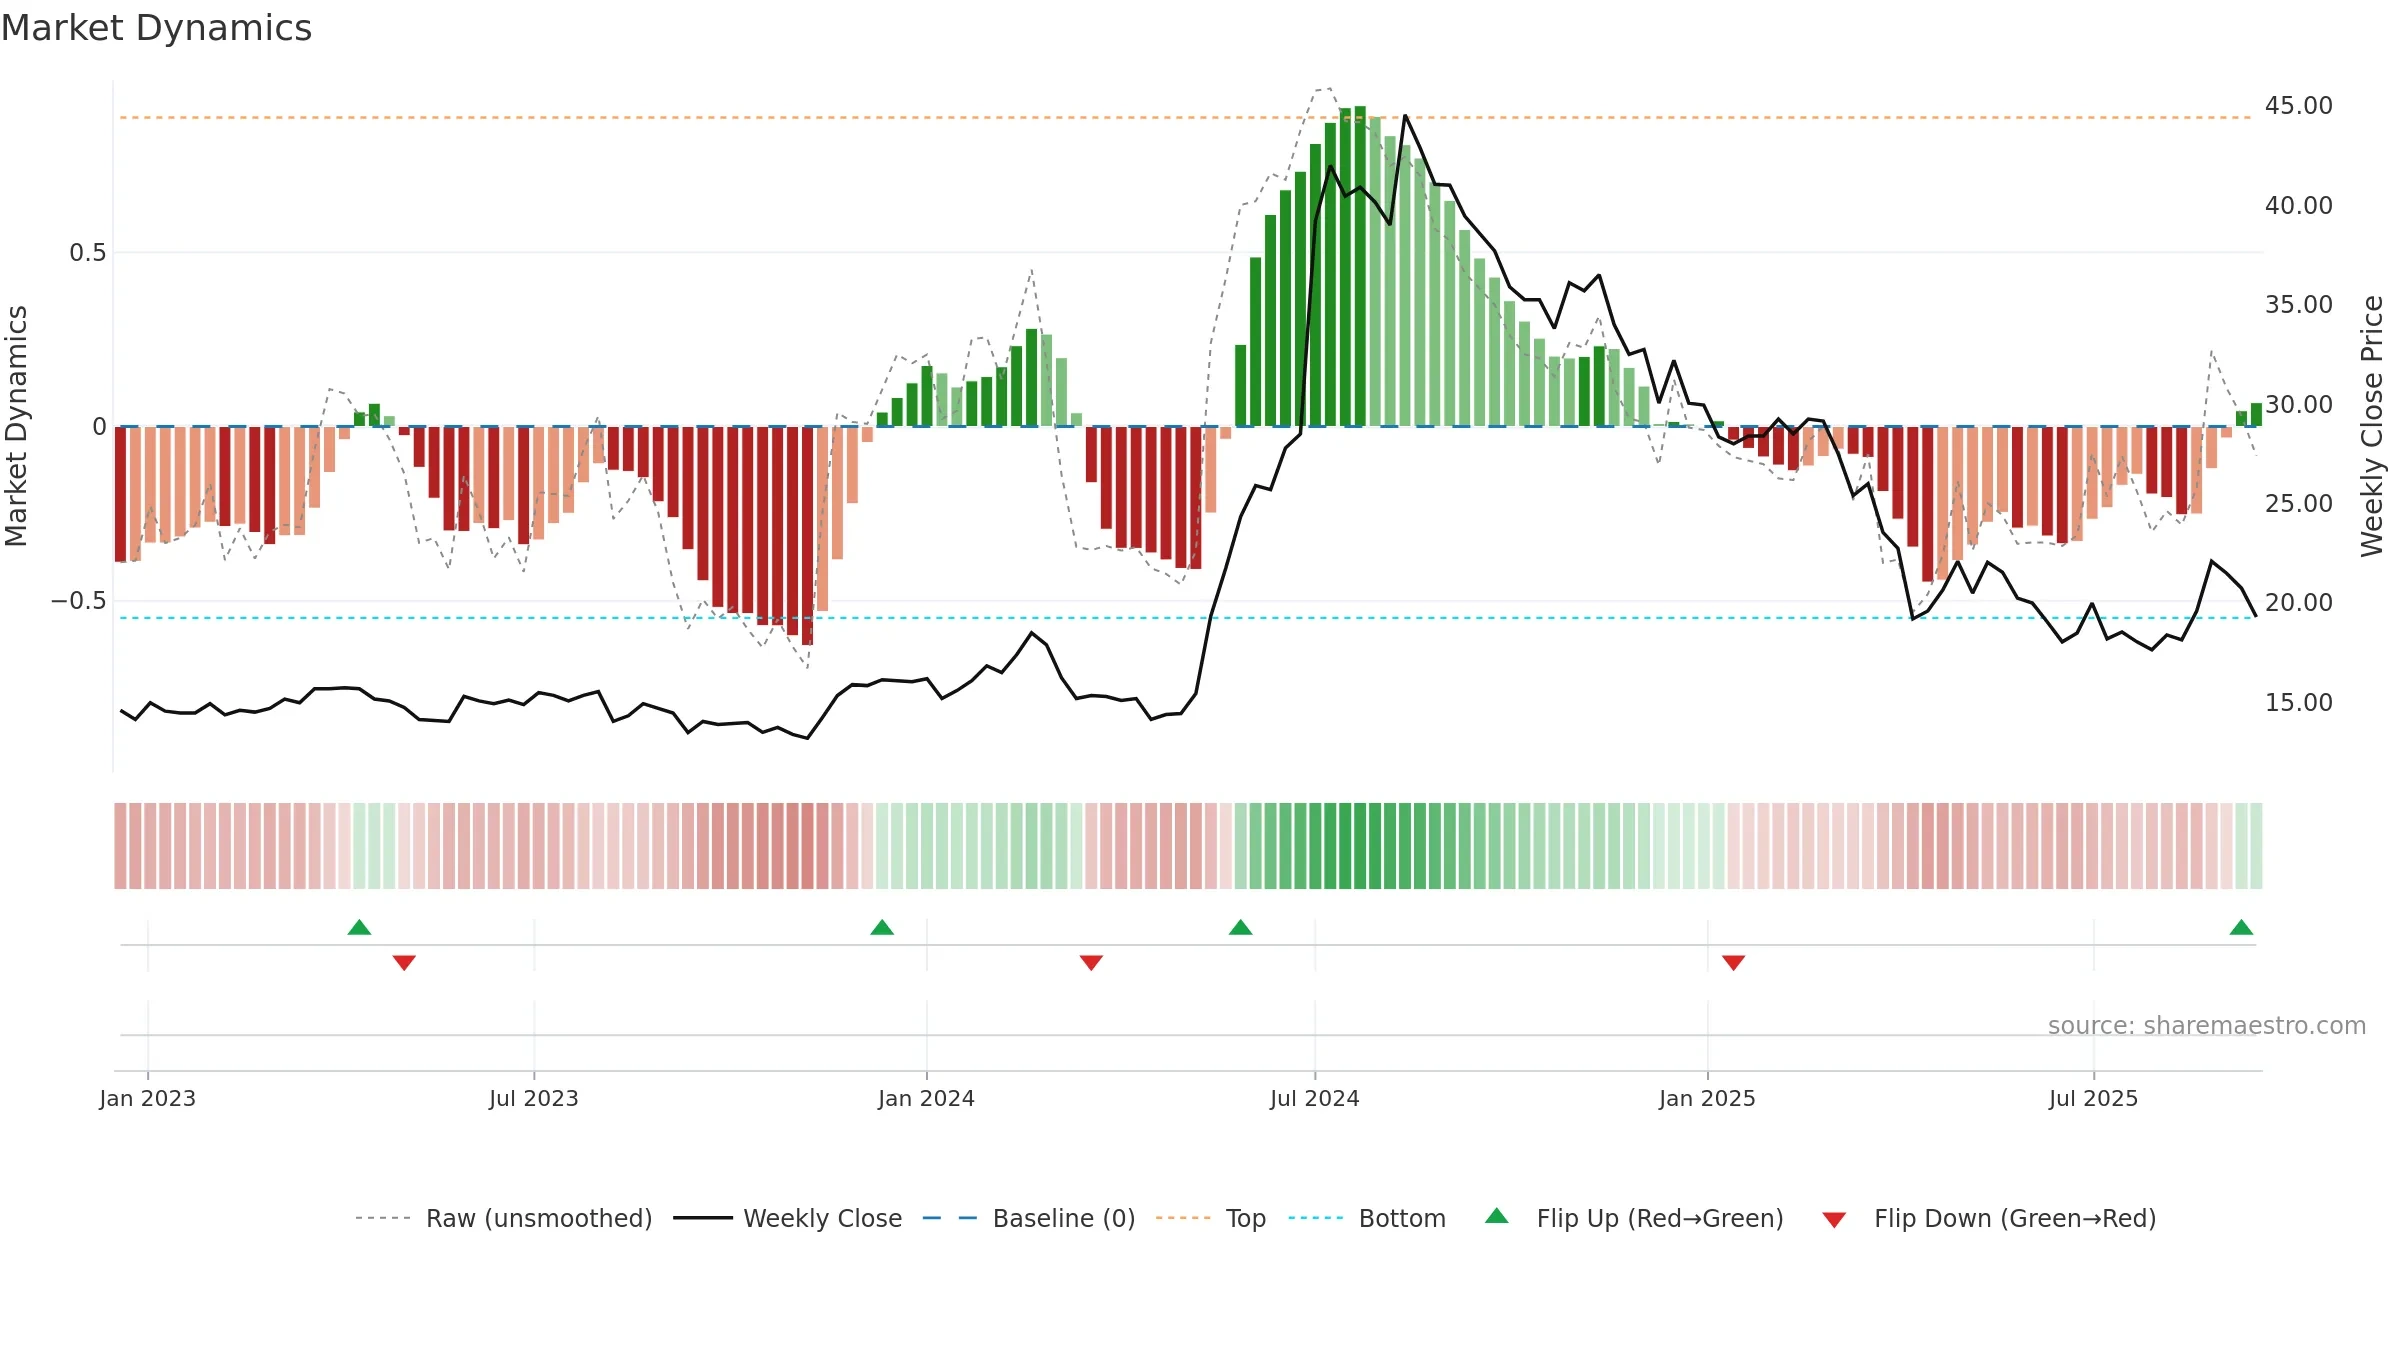Click the weekly close price peak above 44
Viewport: 2400px width, 1350px height.
click(1405, 116)
